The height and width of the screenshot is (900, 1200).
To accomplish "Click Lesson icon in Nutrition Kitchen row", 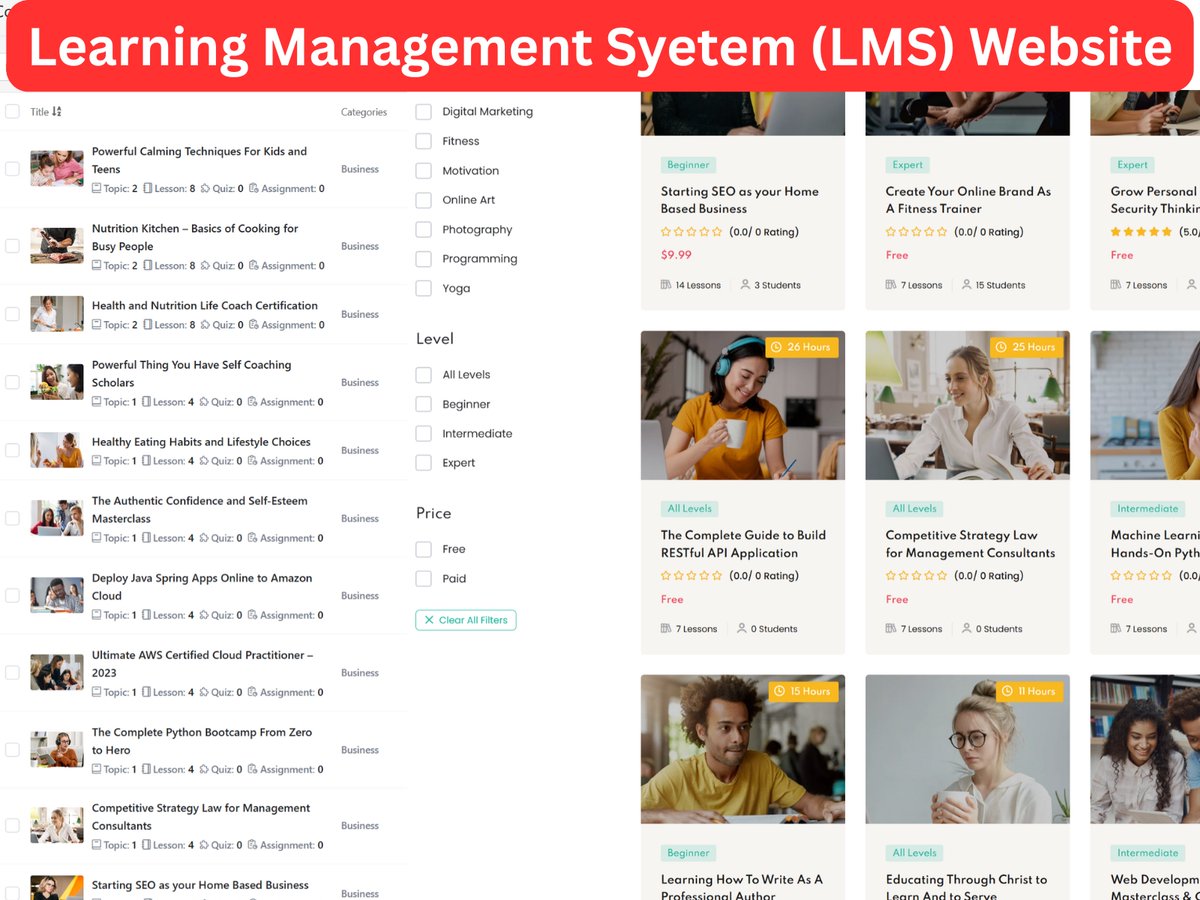I will click(148, 265).
